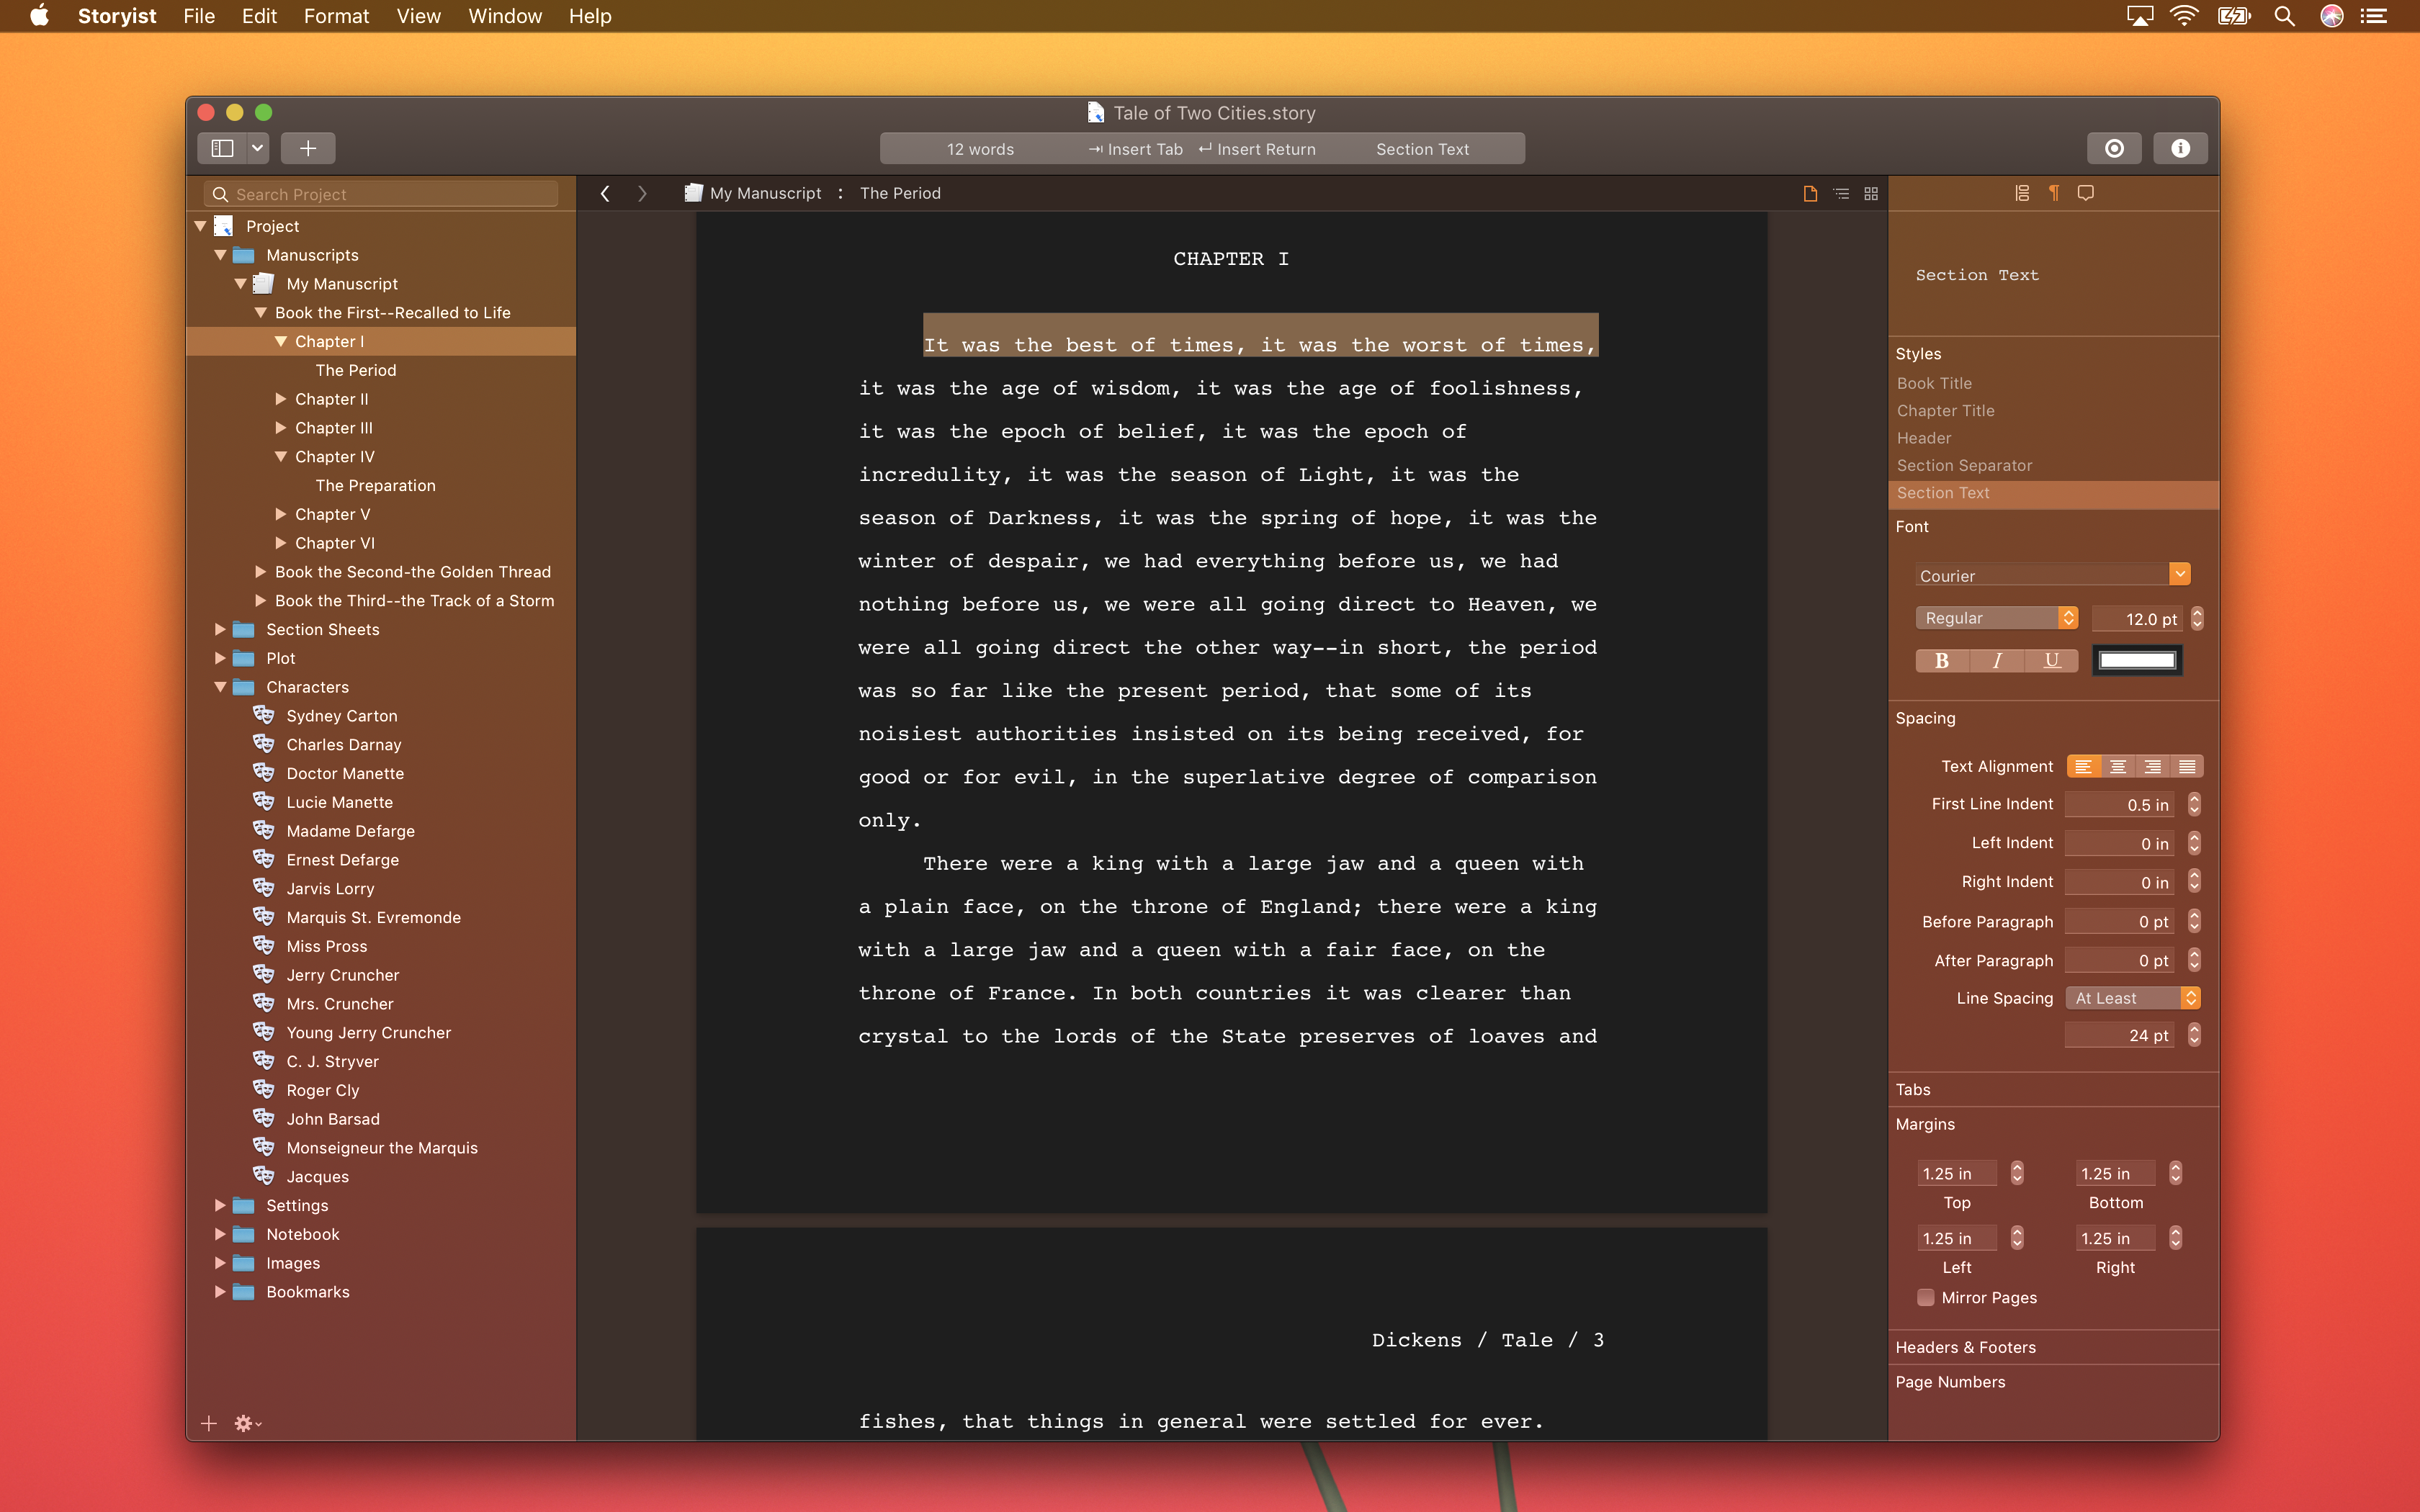Expand Chapter II disclosure triangle

(x=281, y=399)
